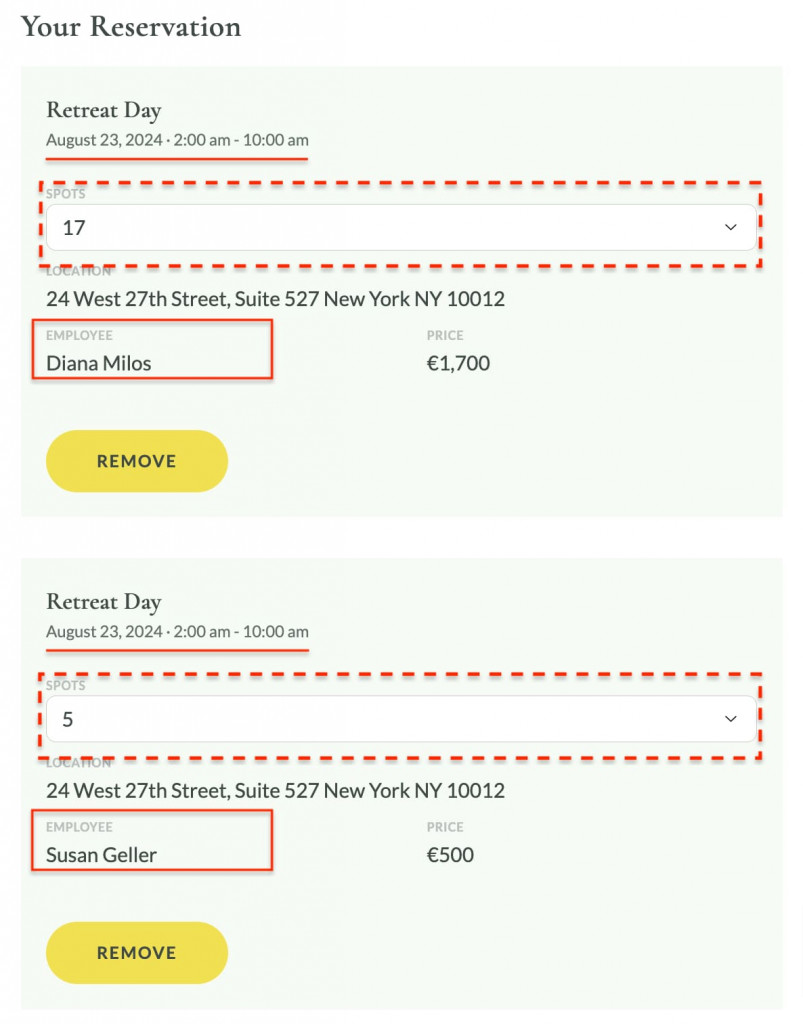
Task: Click the €500 price value
Action: (x=450, y=855)
